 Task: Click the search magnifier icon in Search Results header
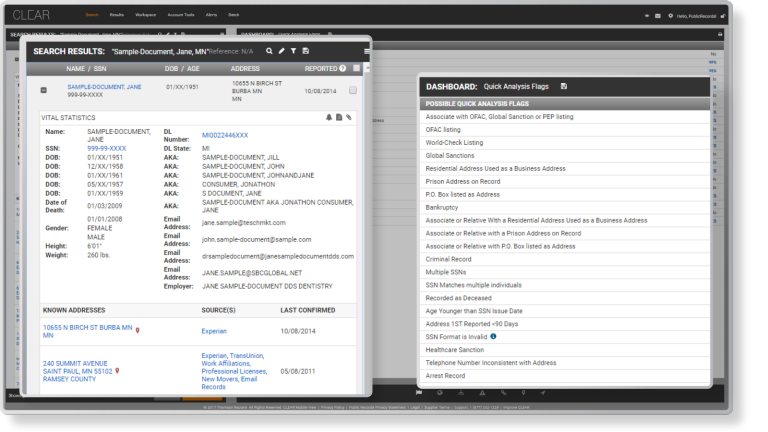[270, 50]
